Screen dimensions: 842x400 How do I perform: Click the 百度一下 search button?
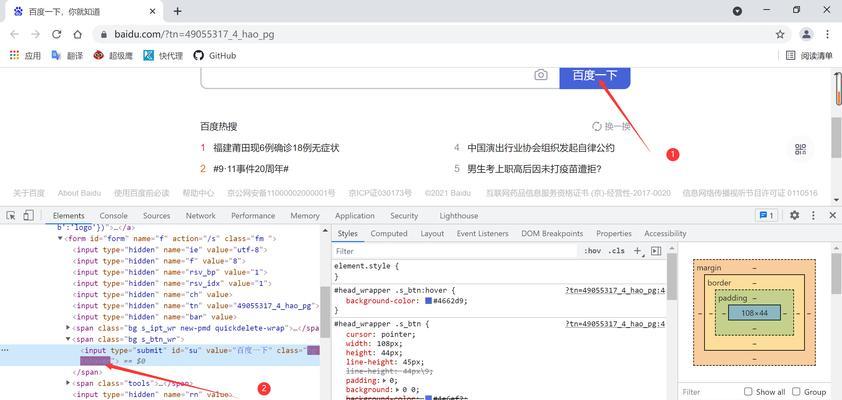(594, 76)
